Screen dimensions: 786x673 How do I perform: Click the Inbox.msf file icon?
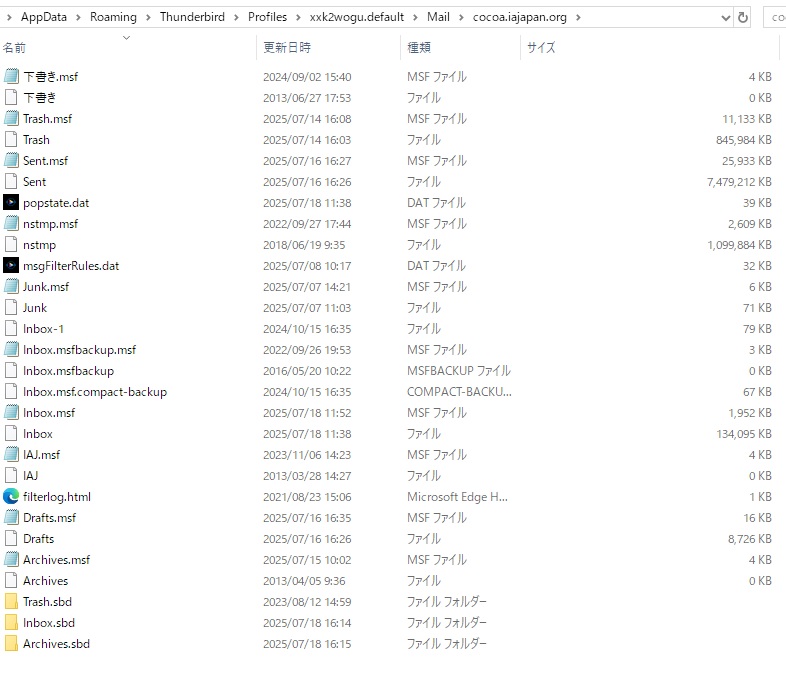point(11,412)
